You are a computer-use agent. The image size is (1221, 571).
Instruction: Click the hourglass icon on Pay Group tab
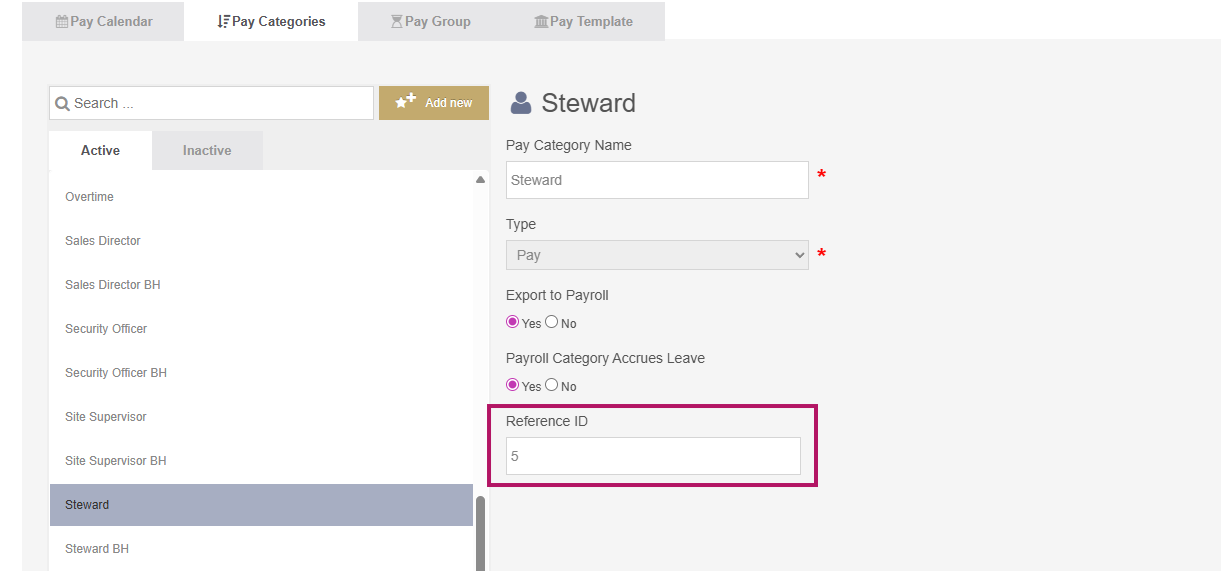pyautogui.click(x=396, y=21)
